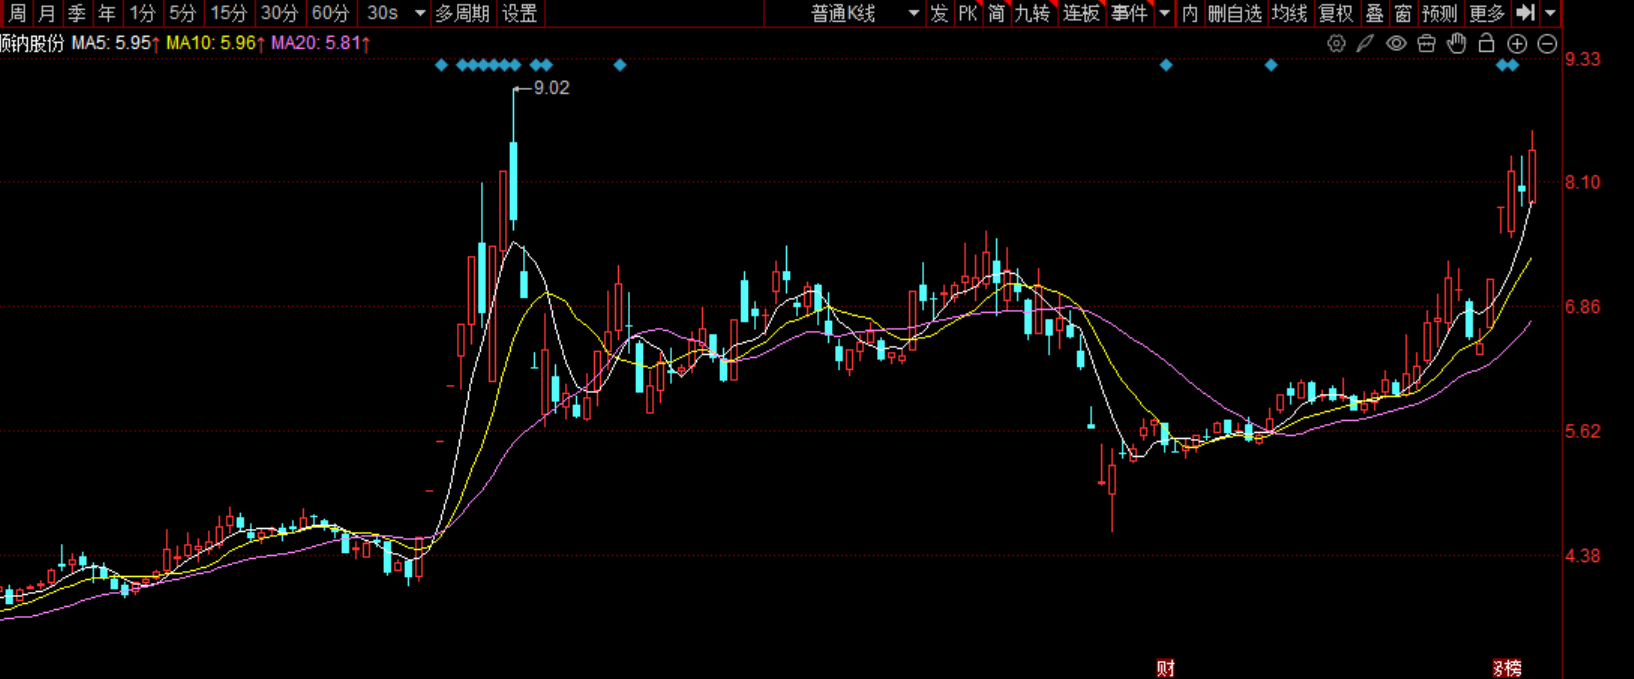
Task: Open the toolbox briefcase icon
Action: click(1427, 44)
